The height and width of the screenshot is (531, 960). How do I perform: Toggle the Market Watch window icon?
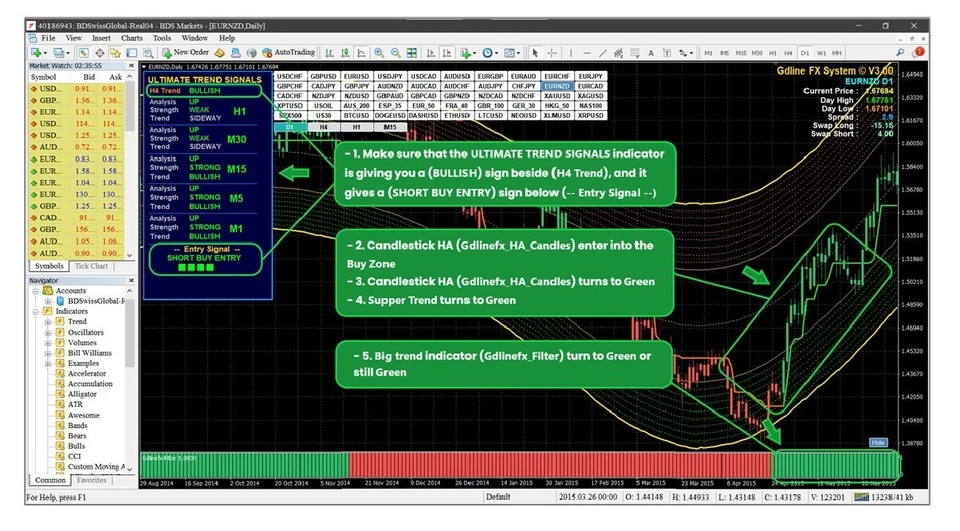pyautogui.click(x=84, y=53)
